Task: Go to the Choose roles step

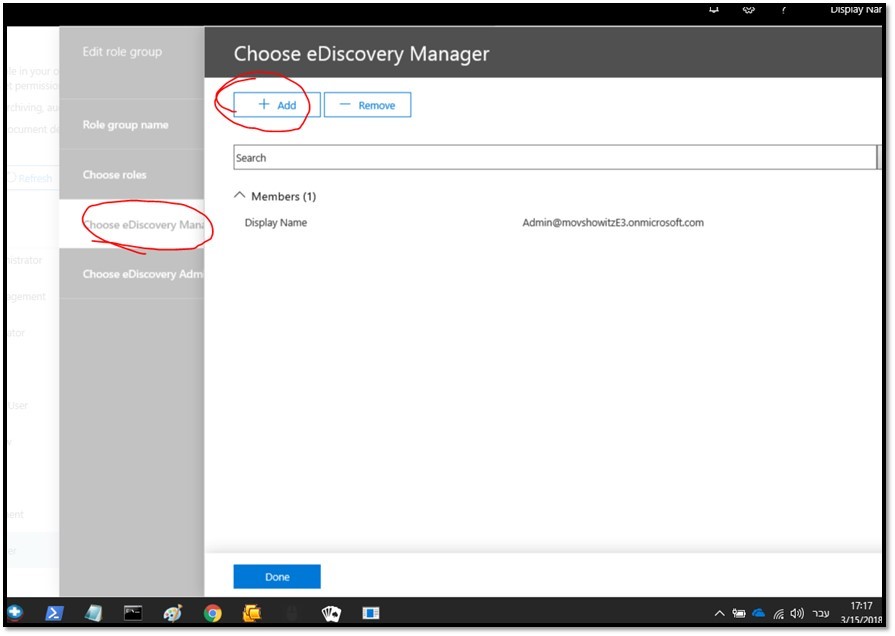Action: (114, 175)
